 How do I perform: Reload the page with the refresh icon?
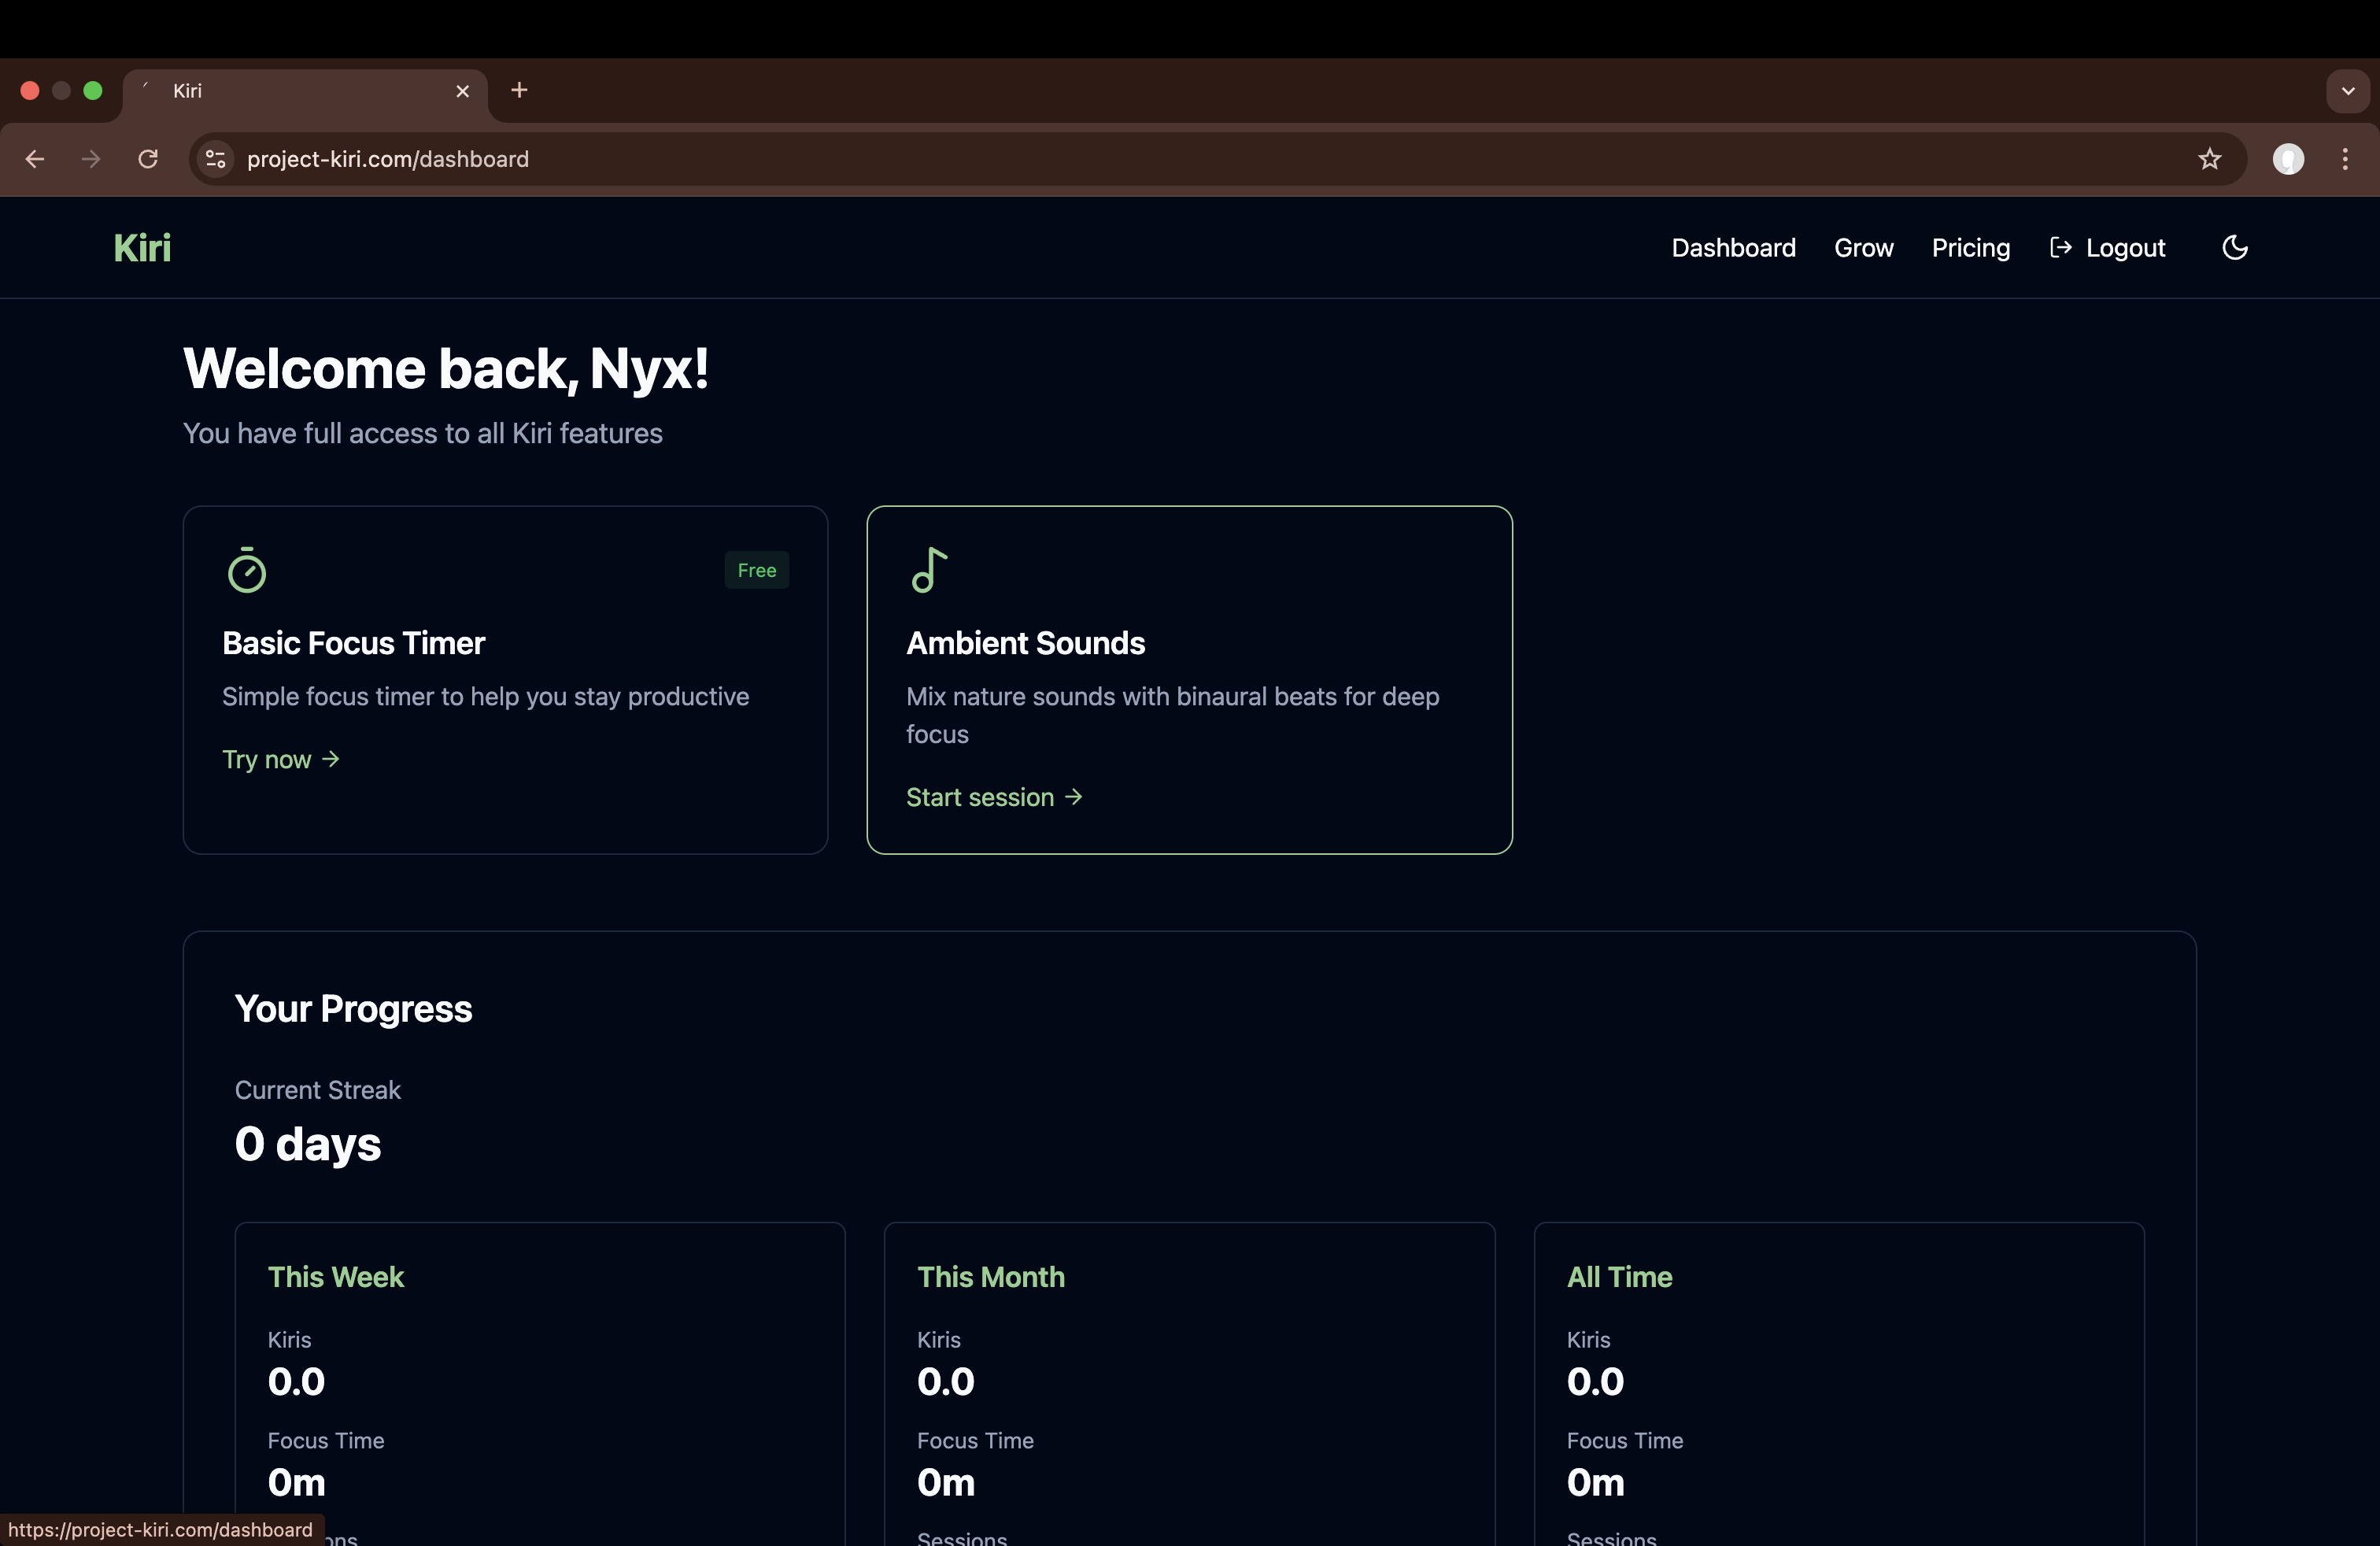[147, 158]
